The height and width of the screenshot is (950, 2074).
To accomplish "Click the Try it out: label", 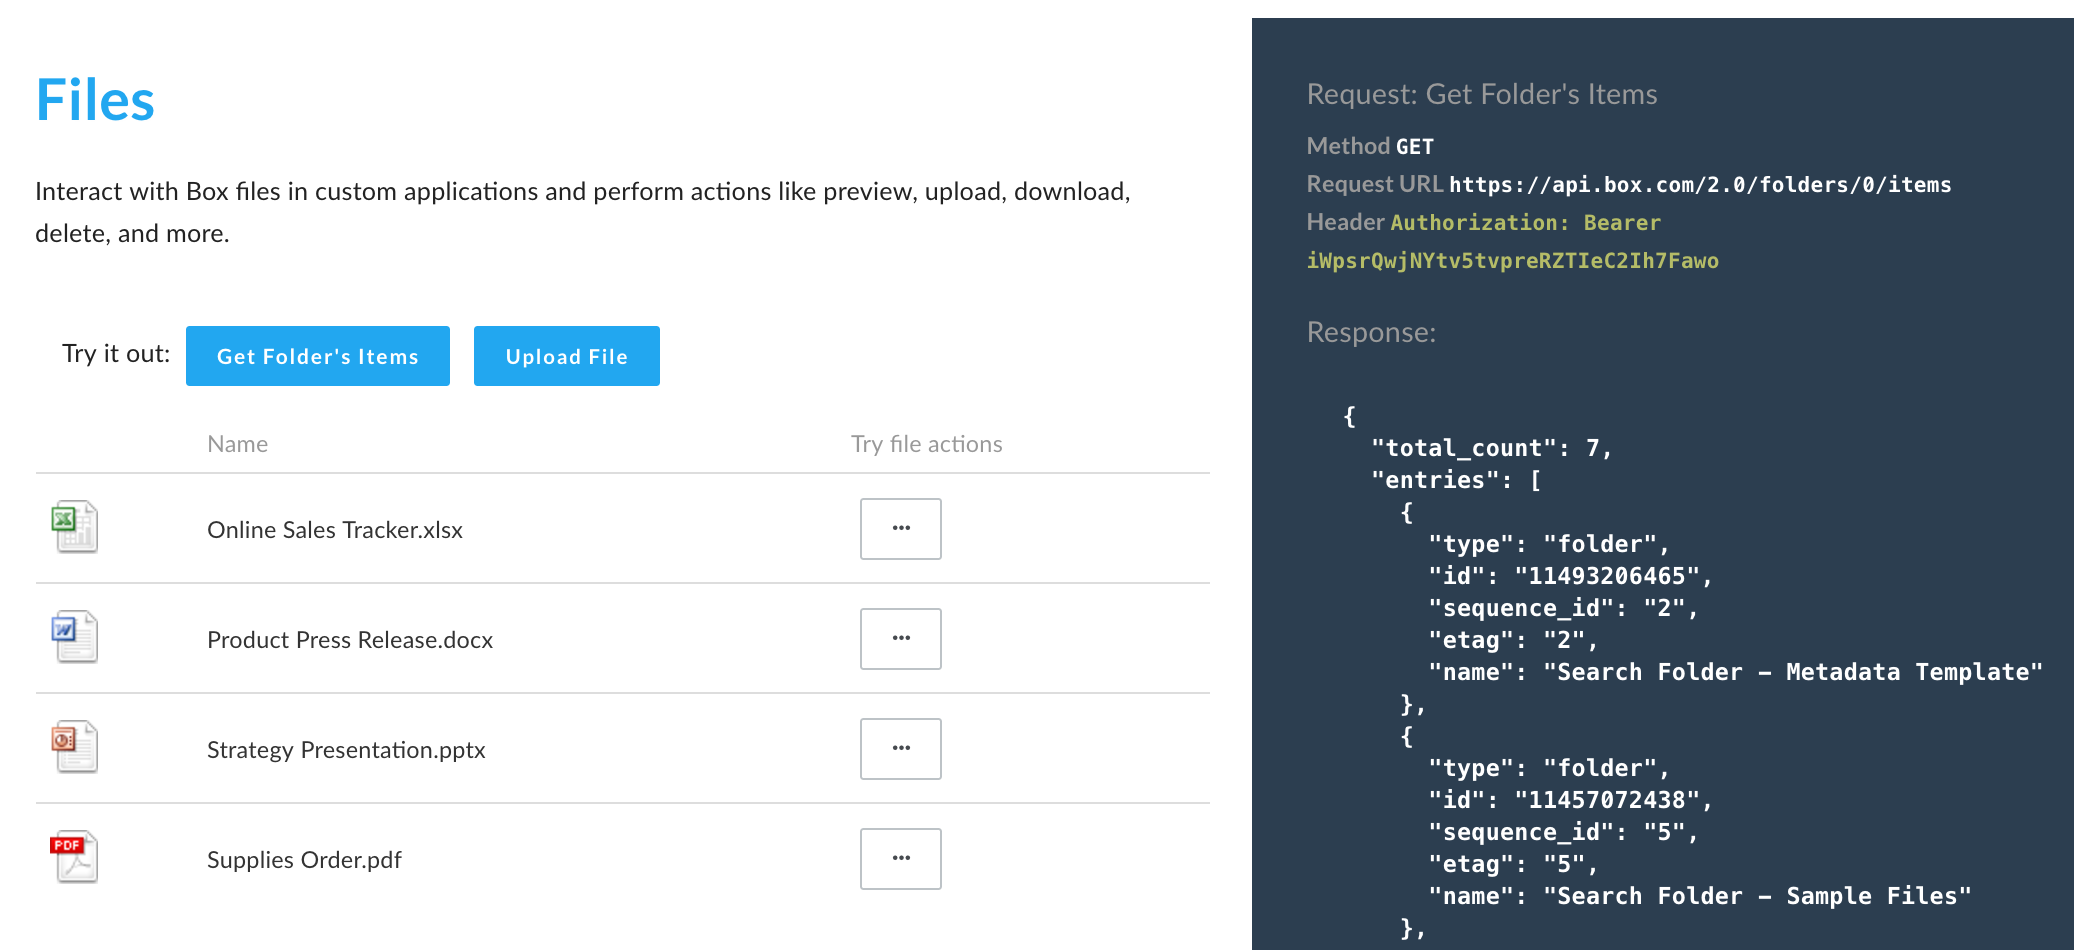I will pyautogui.click(x=116, y=354).
